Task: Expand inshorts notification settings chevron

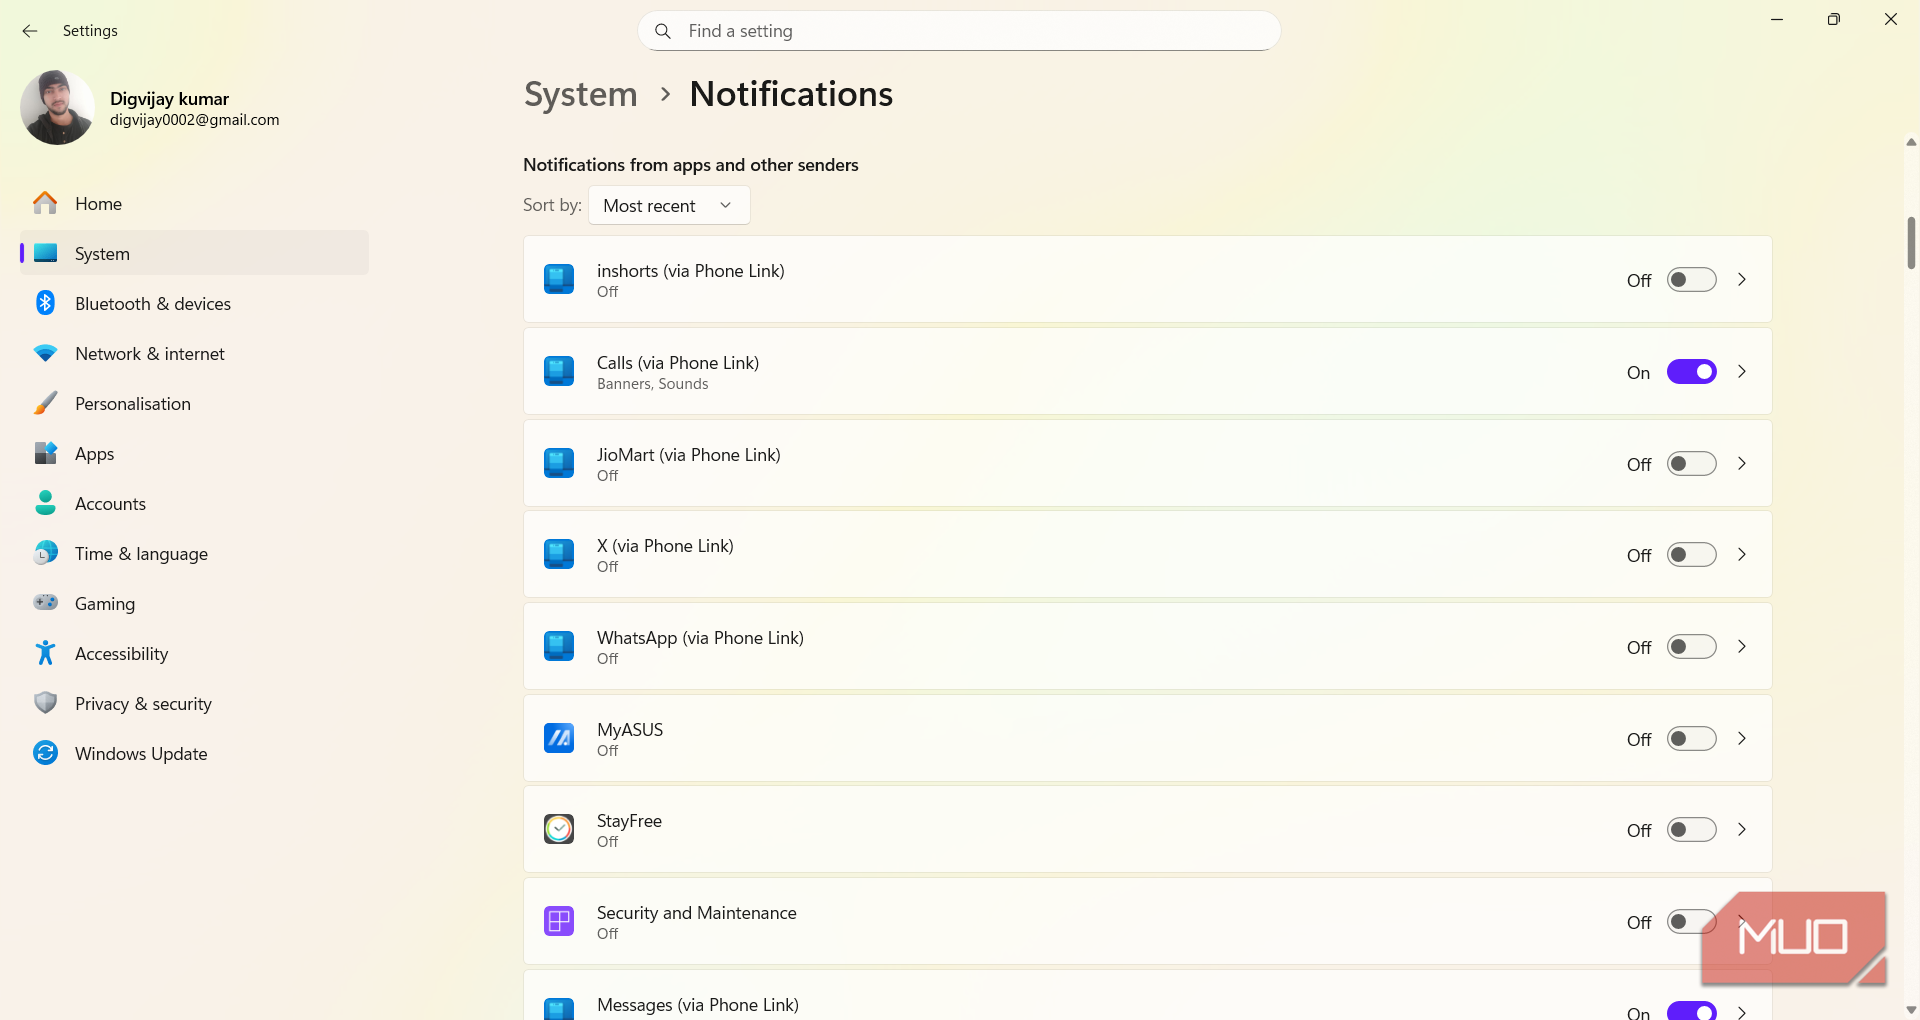Action: pyautogui.click(x=1742, y=280)
